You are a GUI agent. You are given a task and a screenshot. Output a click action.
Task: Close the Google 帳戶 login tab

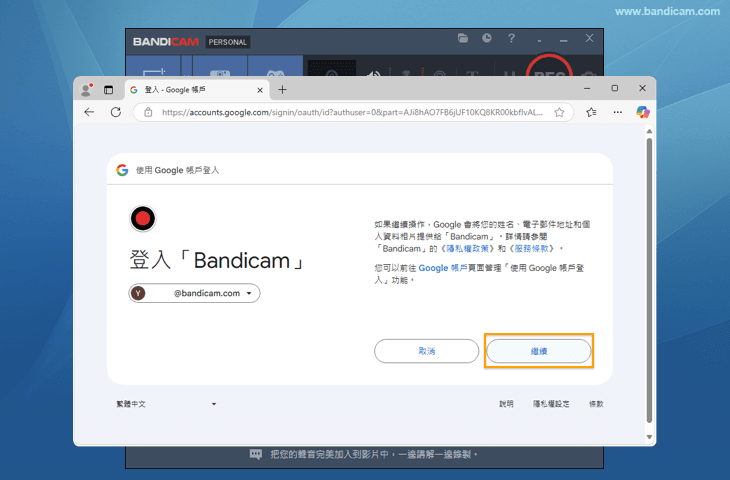coord(260,90)
